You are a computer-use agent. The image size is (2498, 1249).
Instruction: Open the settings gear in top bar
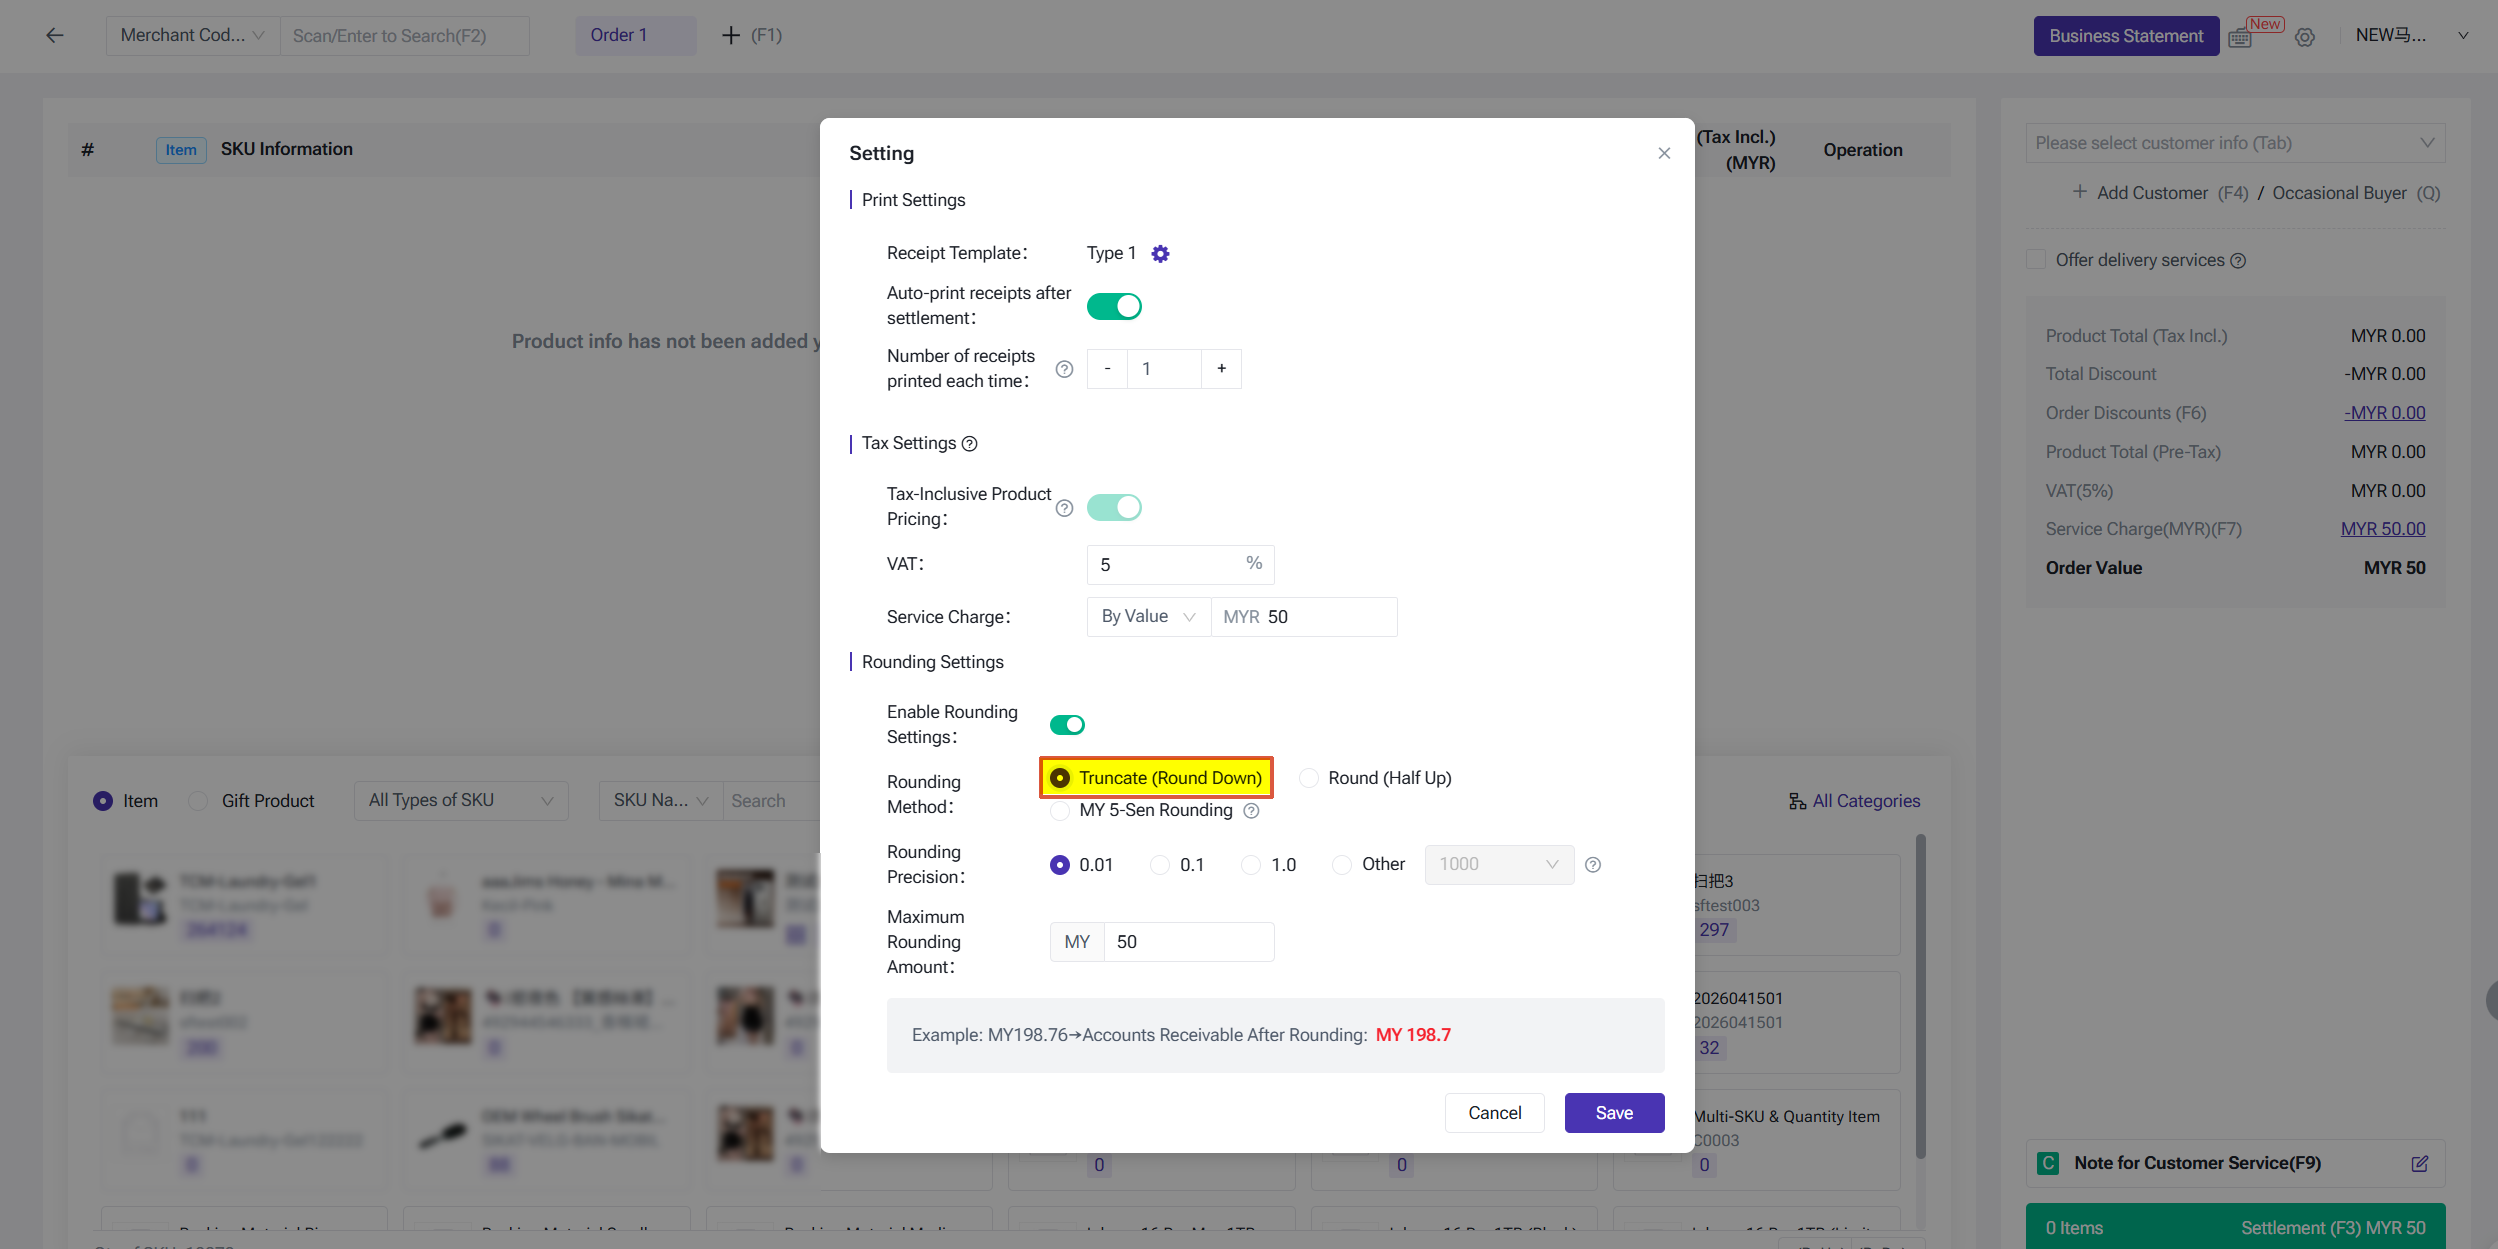coord(2305,37)
